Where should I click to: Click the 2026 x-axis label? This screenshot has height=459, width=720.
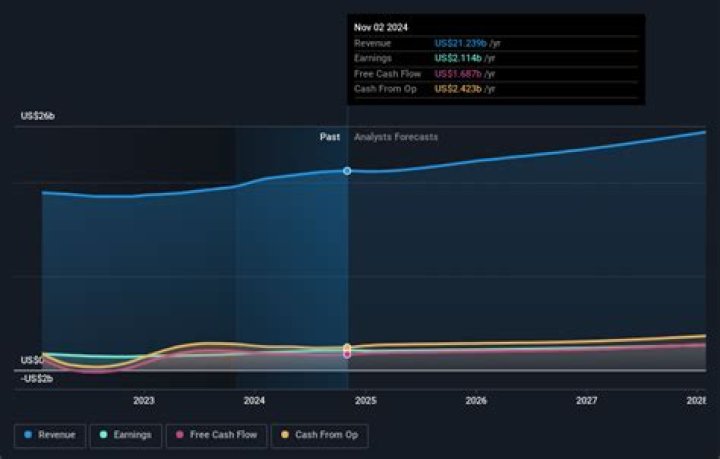tap(476, 401)
